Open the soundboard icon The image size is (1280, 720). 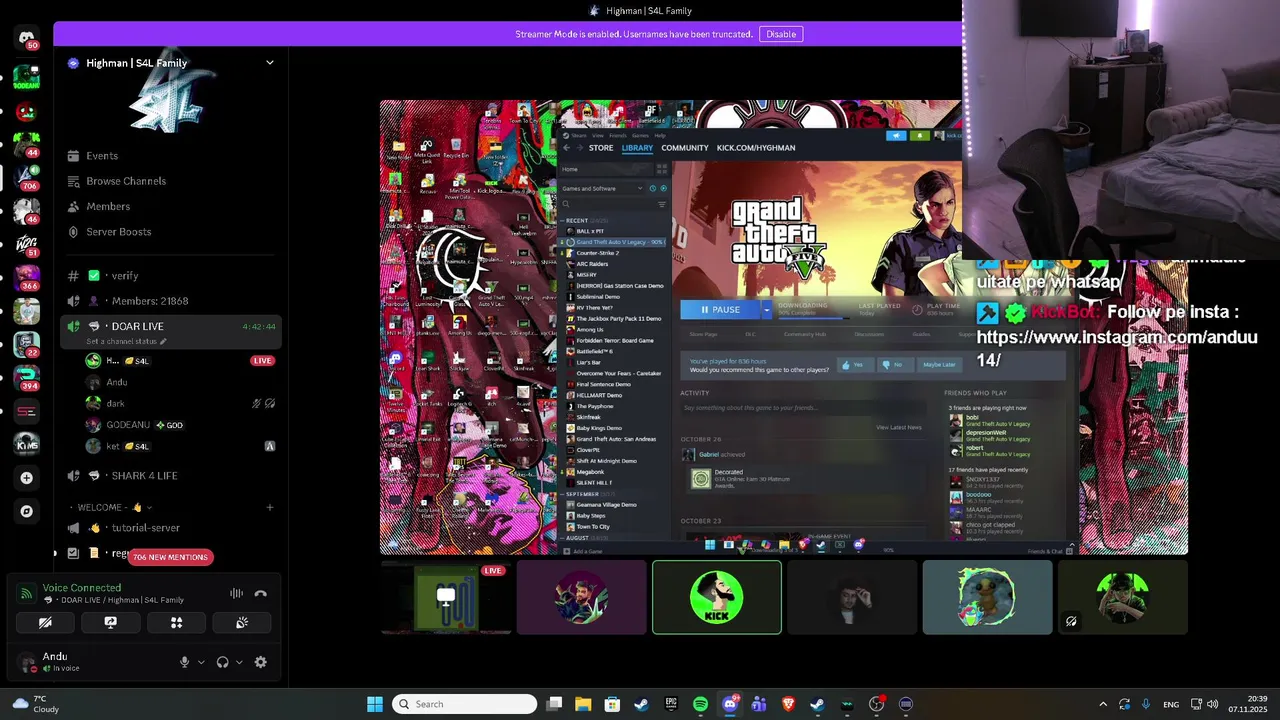click(242, 622)
